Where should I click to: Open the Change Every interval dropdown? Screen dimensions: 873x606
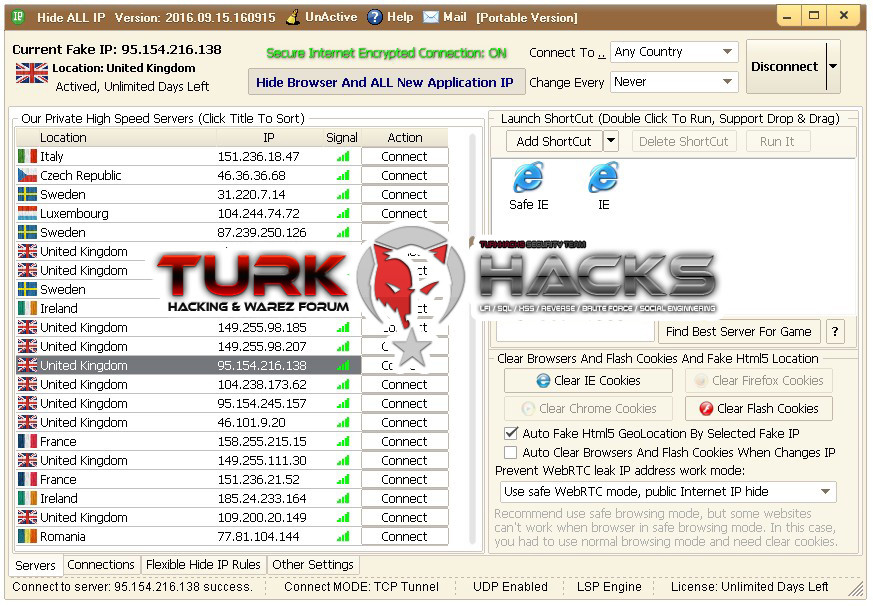point(674,82)
